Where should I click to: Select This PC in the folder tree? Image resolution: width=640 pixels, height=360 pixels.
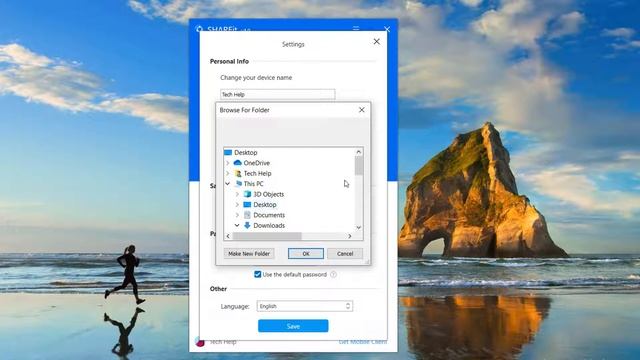[x=253, y=184]
